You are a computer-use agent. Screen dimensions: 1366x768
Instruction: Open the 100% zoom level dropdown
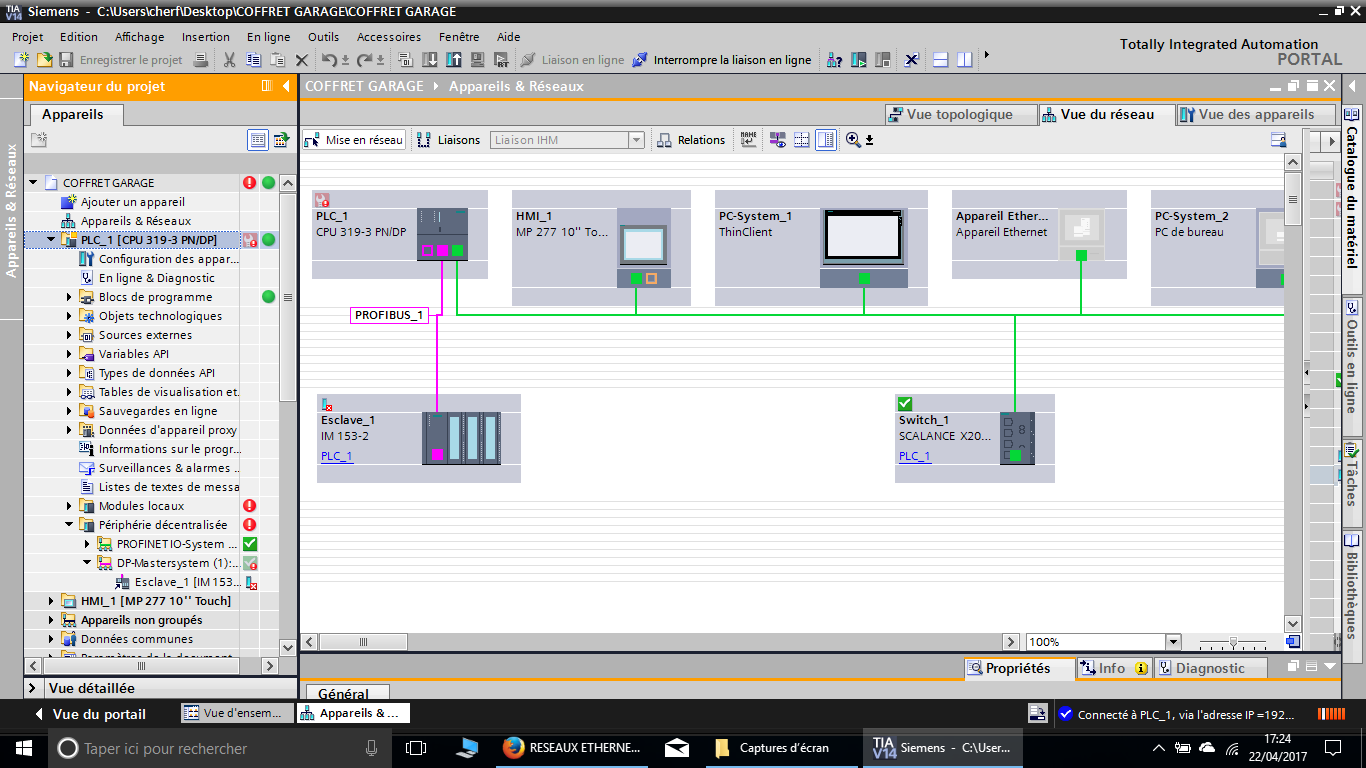click(1173, 642)
